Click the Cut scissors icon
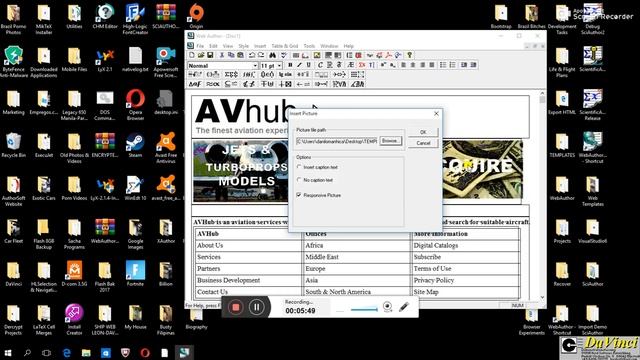 coord(222,55)
